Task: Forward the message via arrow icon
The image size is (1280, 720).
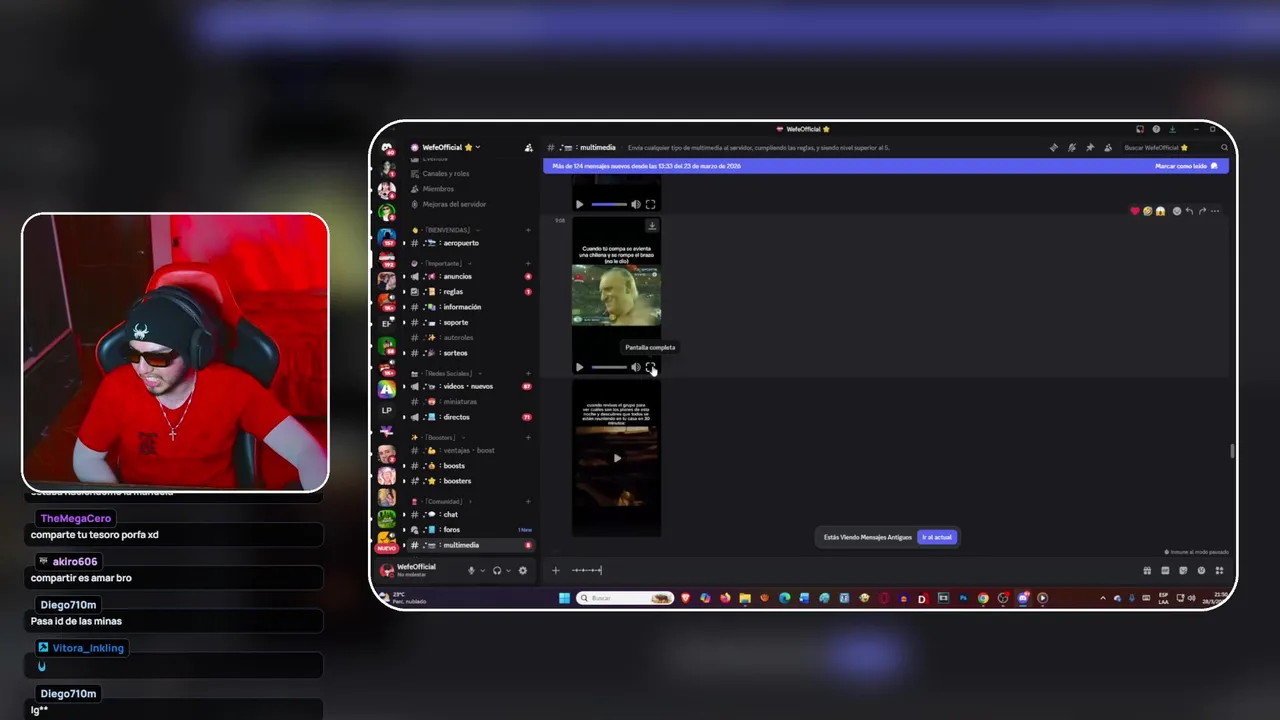Action: point(1202,211)
